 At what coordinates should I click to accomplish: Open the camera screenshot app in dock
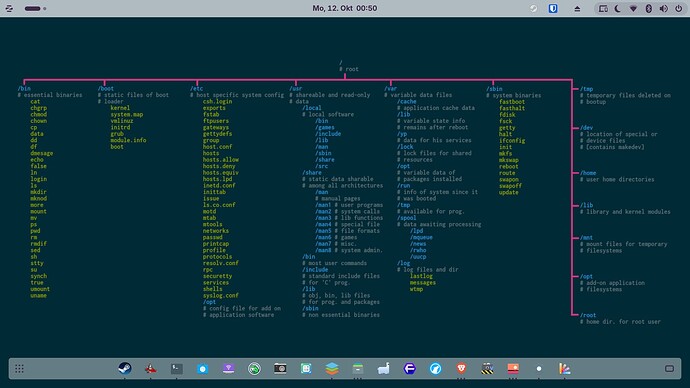[280, 368]
